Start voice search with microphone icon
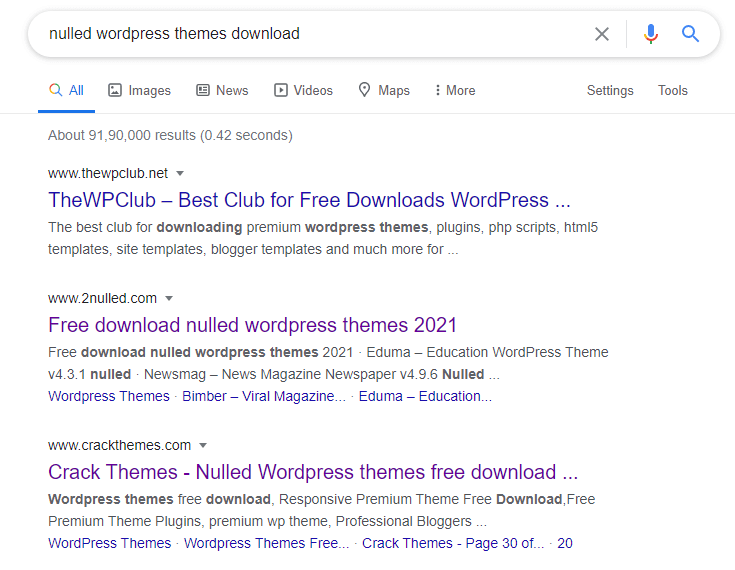This screenshot has height=570, width=735. (651, 34)
